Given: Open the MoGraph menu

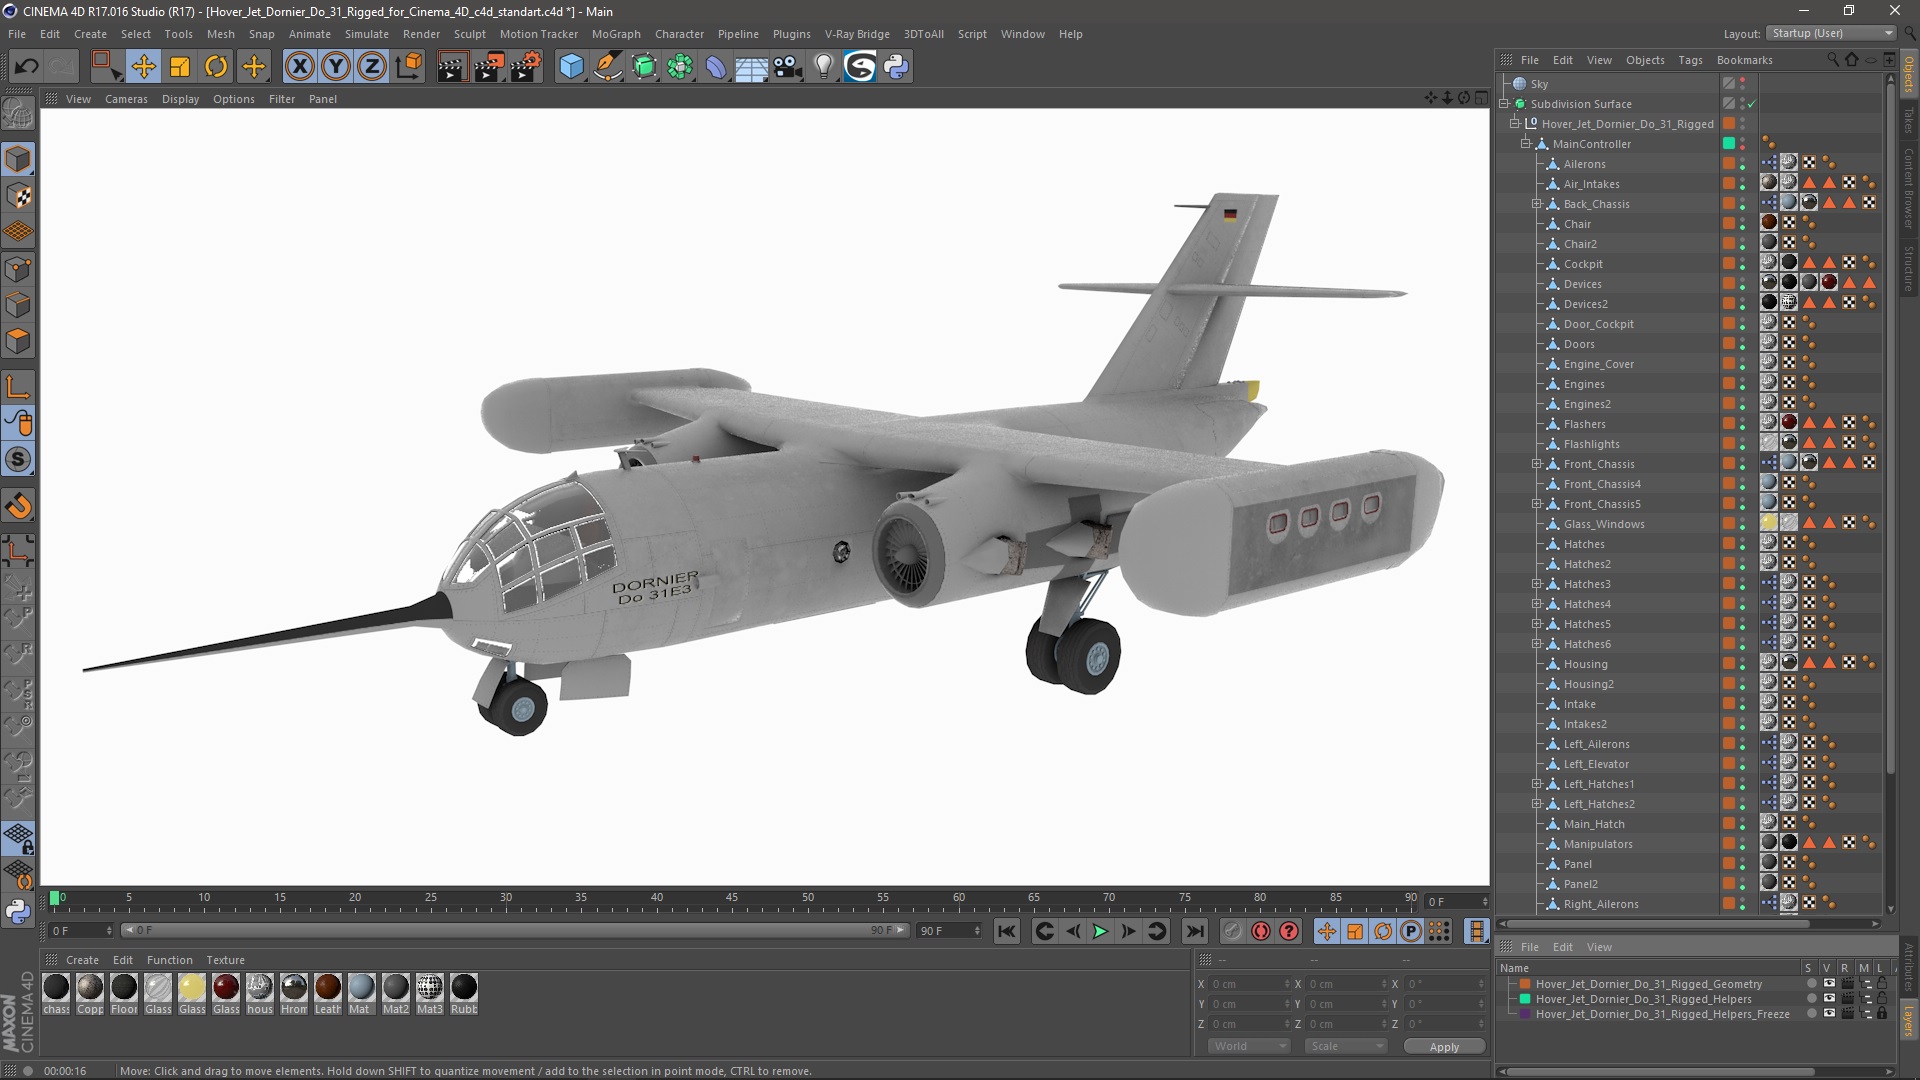Looking at the screenshot, I should coord(616,34).
